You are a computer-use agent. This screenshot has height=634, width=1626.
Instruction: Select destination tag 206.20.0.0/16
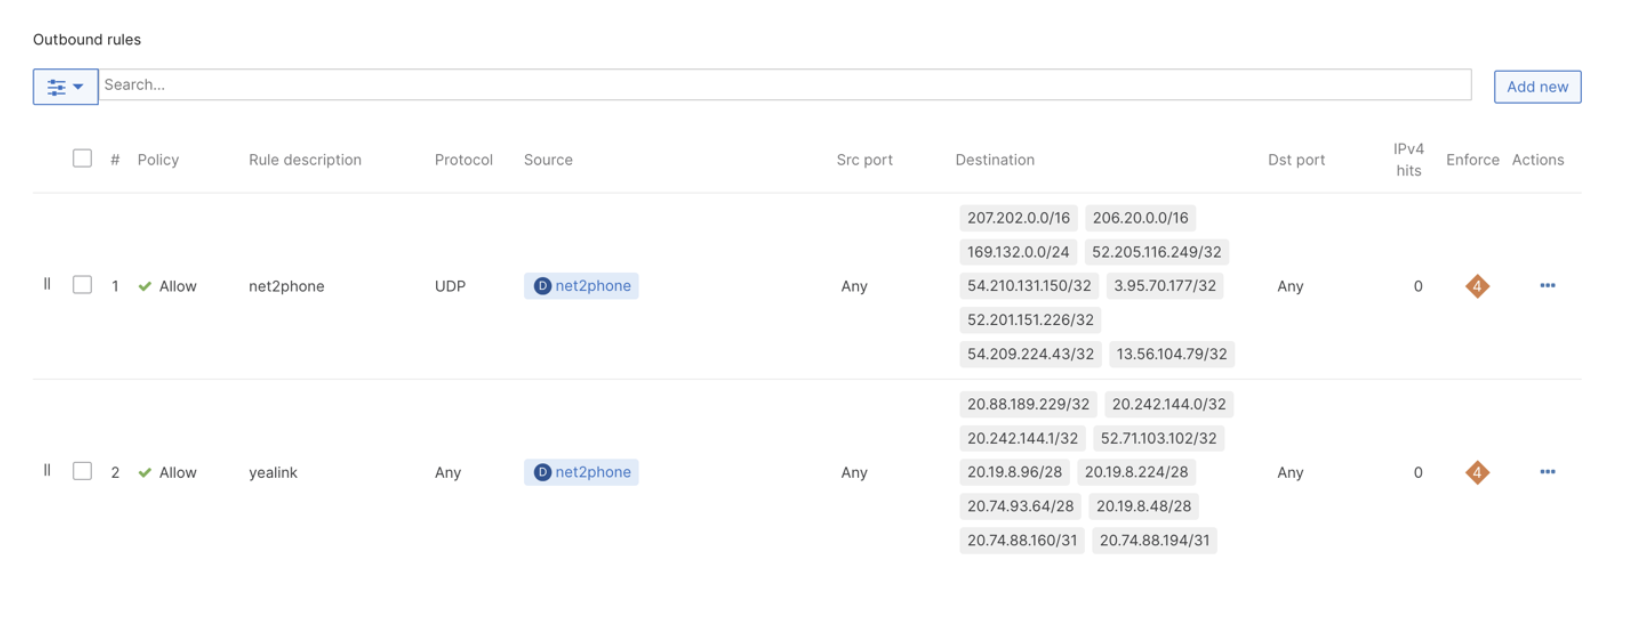coord(1140,218)
